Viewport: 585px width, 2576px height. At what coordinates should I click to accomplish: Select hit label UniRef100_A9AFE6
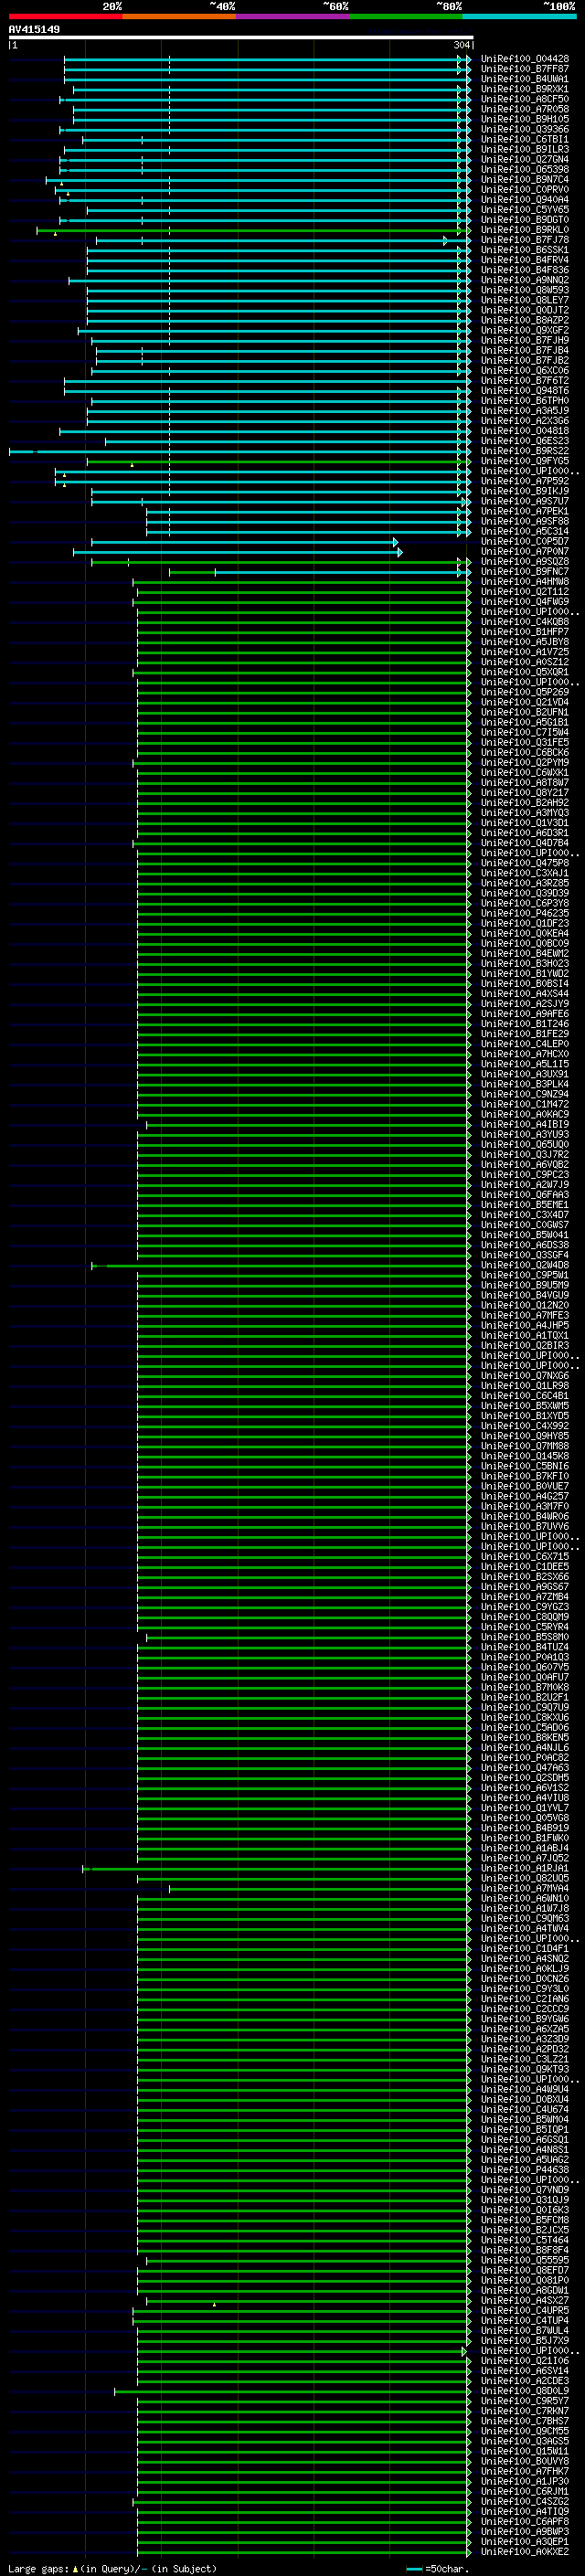click(525, 1014)
